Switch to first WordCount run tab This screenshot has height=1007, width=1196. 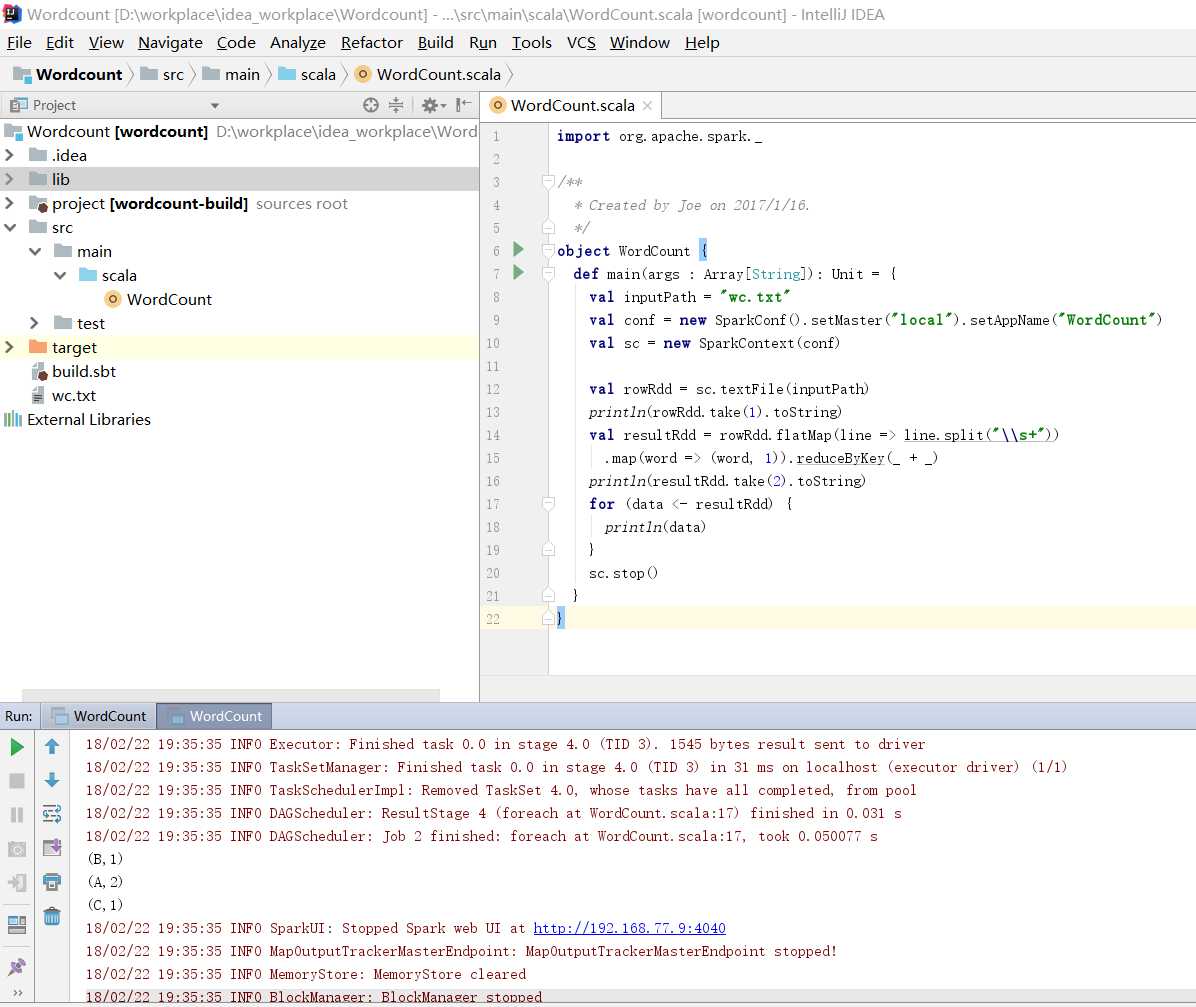[99, 716]
